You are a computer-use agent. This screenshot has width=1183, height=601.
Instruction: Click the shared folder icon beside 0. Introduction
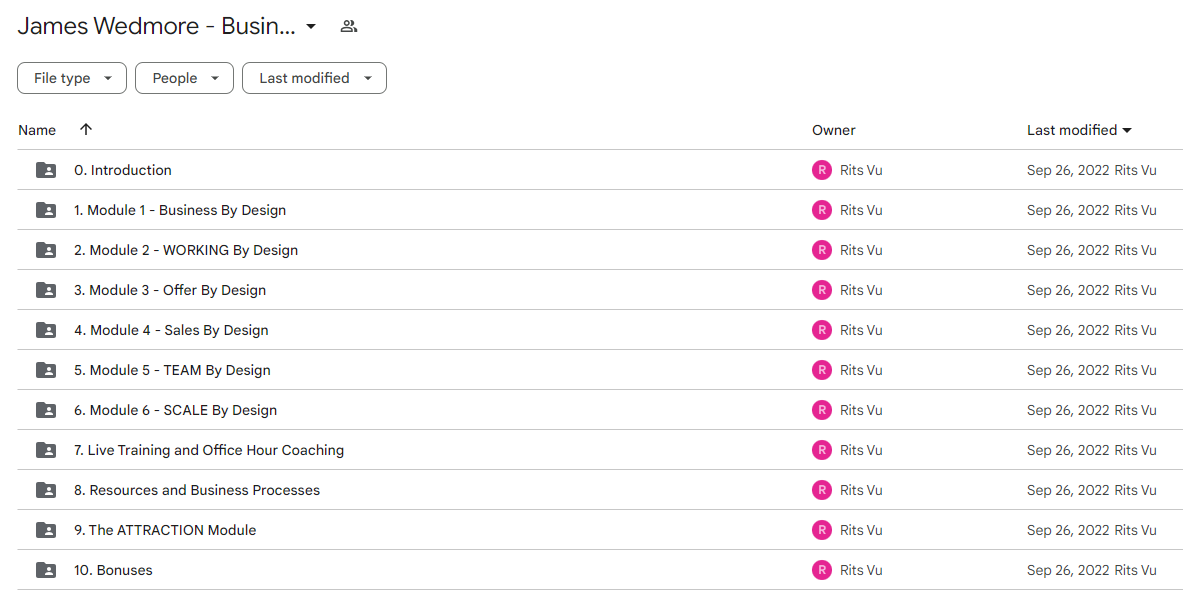pyautogui.click(x=46, y=170)
